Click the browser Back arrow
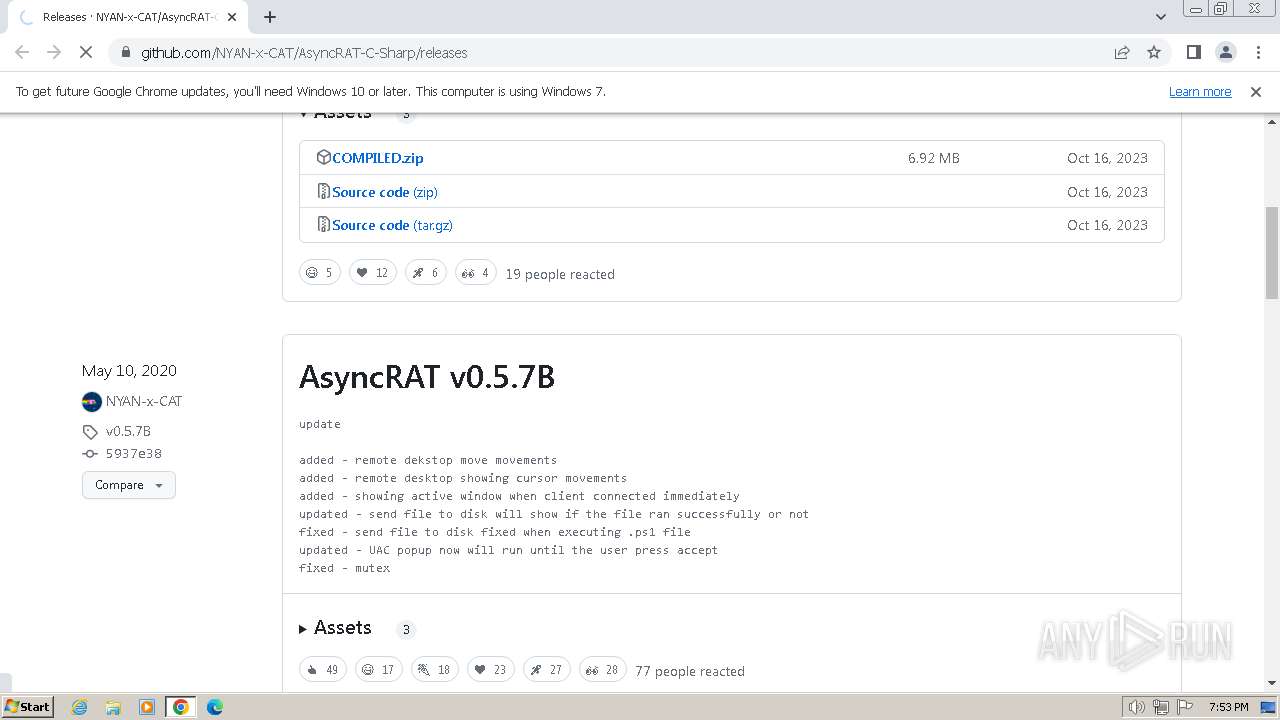 (x=22, y=52)
